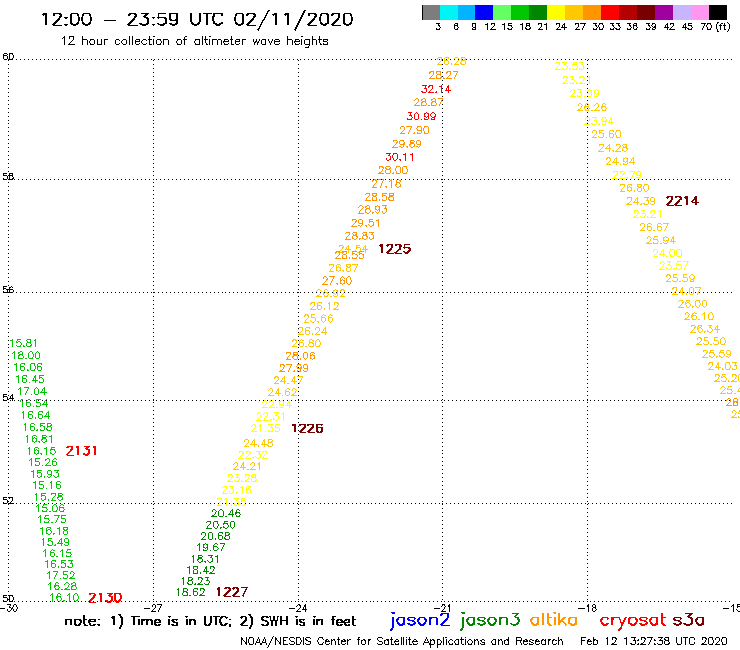Select the pass time label 1227
The height and width of the screenshot is (650, 740).
(232, 592)
